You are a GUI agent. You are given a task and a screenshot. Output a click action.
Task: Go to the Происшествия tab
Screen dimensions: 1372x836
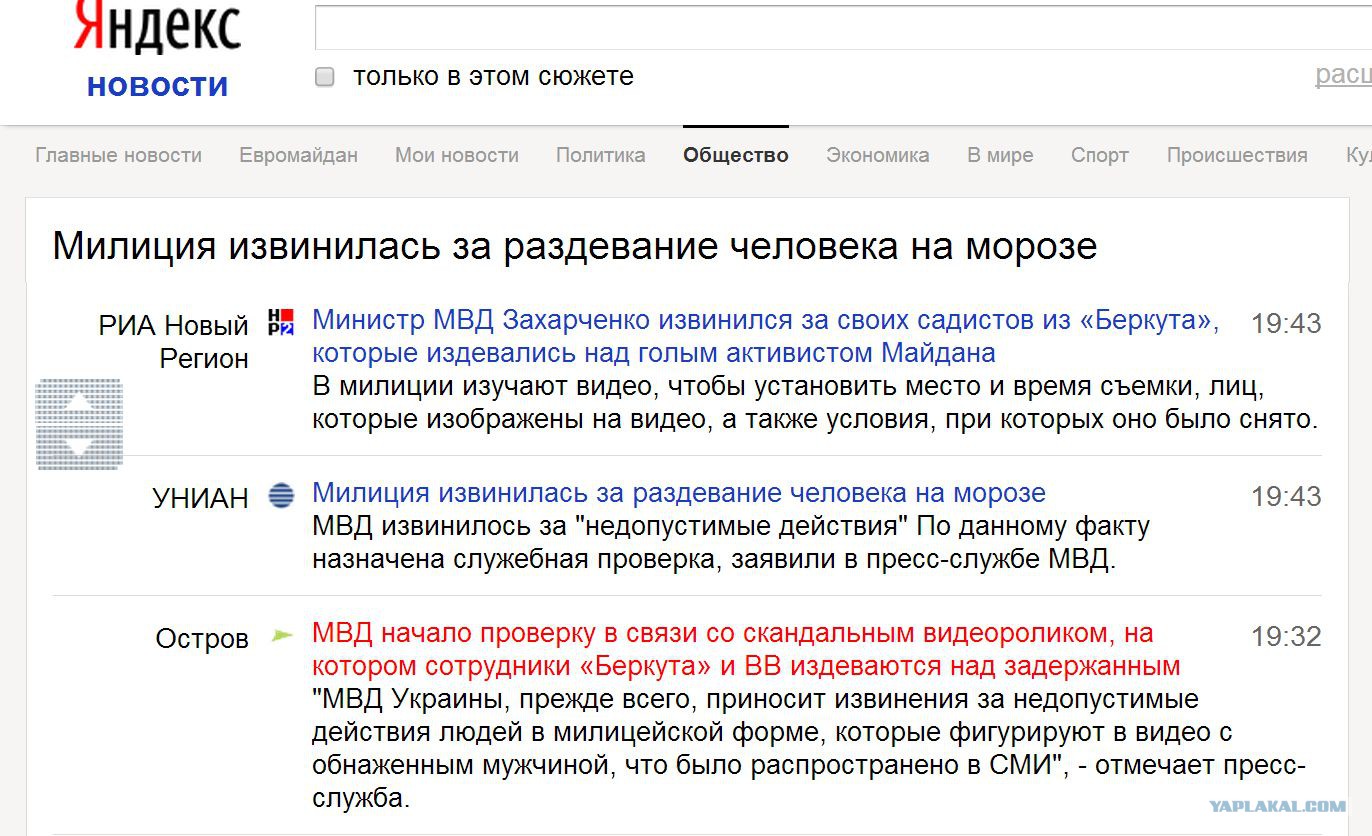point(1237,155)
